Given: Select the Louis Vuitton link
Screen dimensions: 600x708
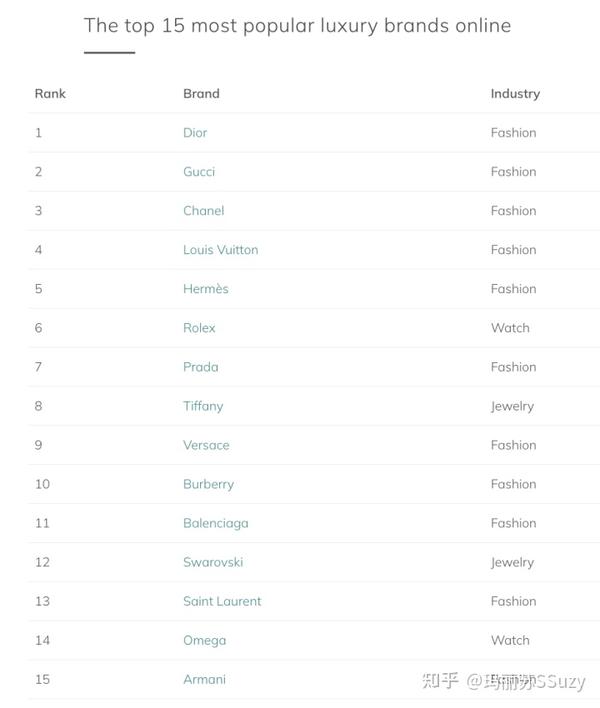Looking at the screenshot, I should 220,250.
